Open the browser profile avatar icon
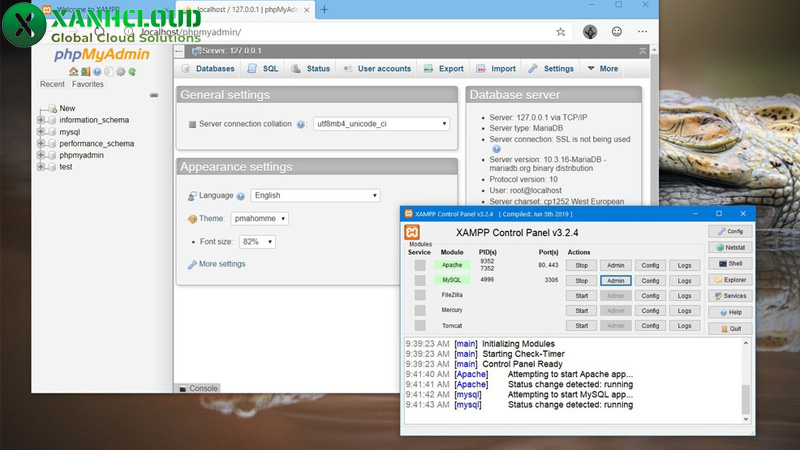Image resolution: width=800 pixels, height=450 pixels. (x=590, y=32)
